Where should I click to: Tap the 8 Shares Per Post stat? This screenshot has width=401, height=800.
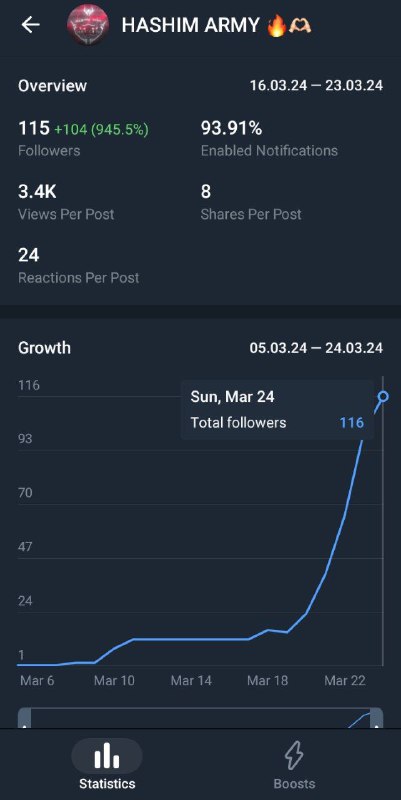click(x=250, y=202)
